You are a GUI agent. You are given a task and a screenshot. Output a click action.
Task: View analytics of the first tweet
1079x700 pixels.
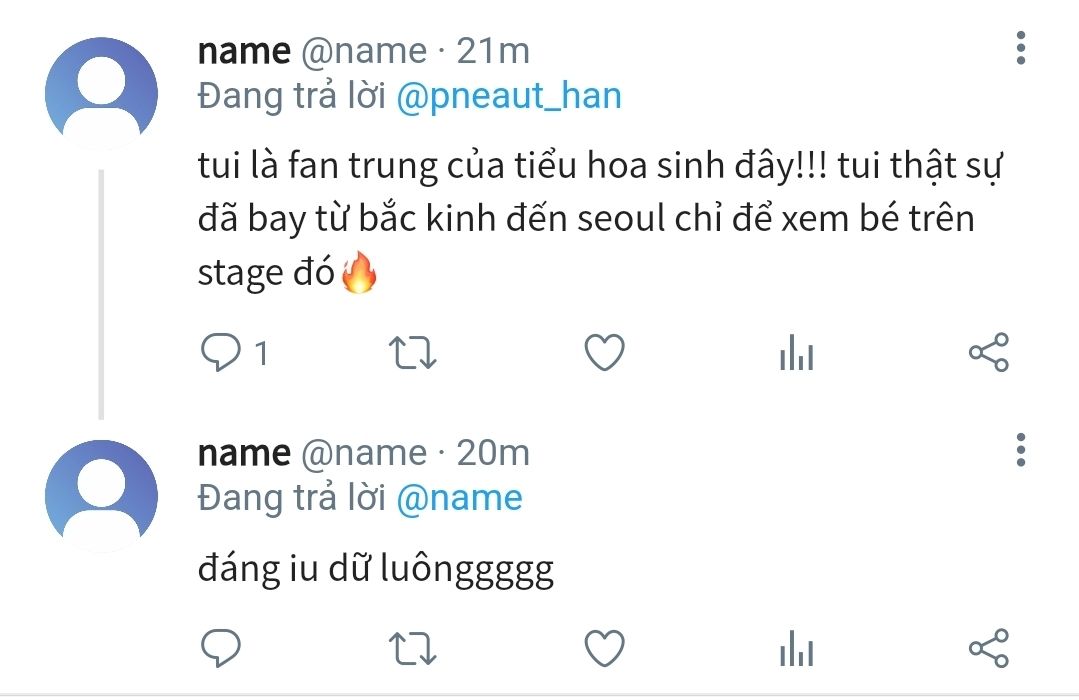796,354
